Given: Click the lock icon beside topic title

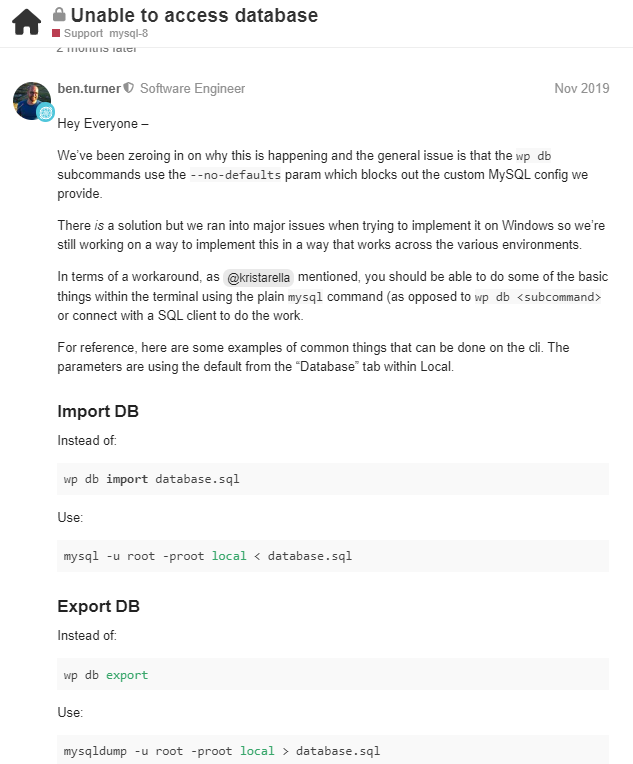Looking at the screenshot, I should click(59, 15).
